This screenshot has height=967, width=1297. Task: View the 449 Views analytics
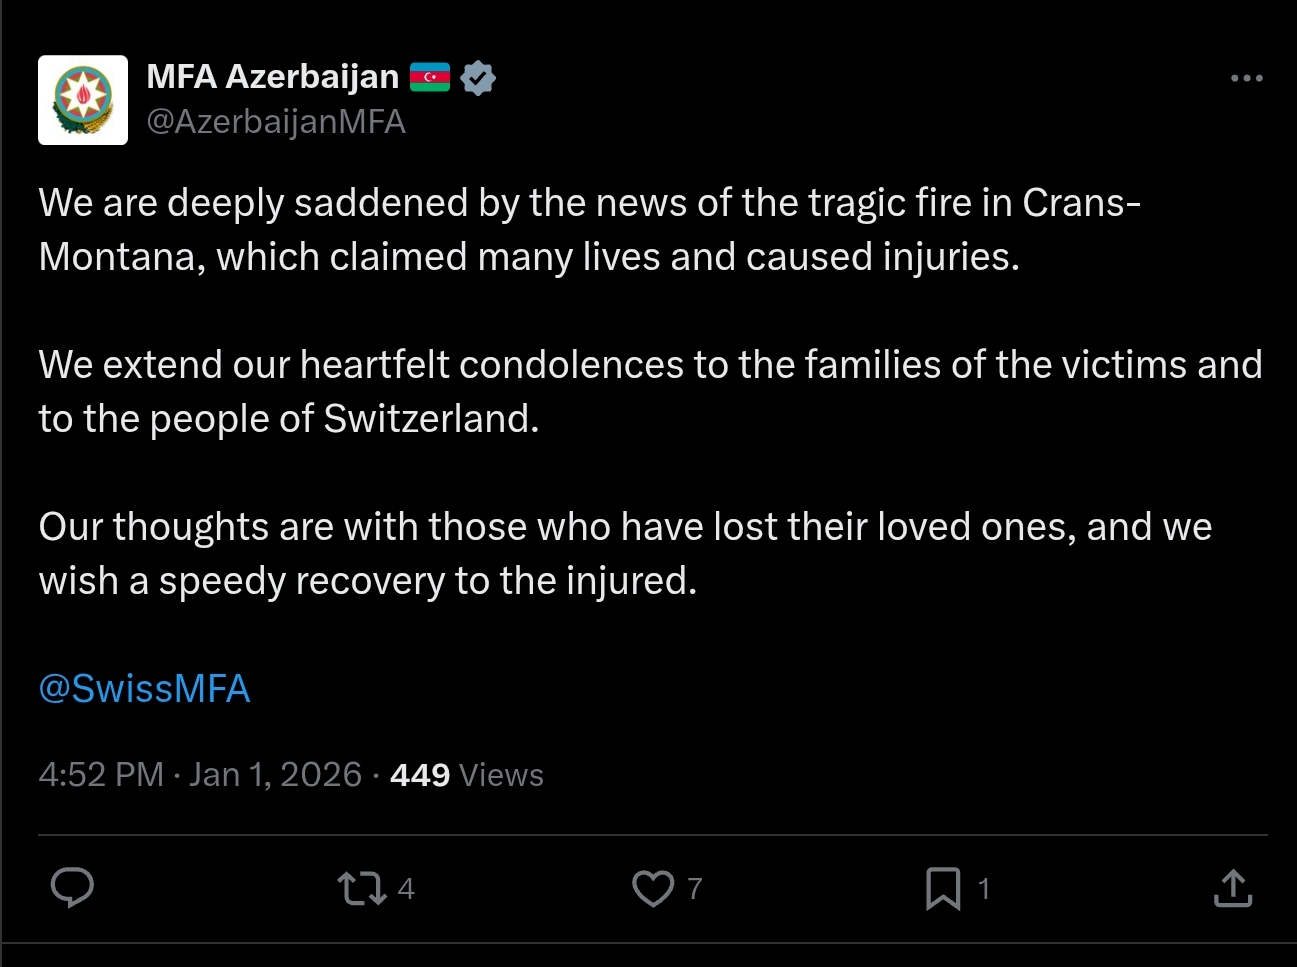466,775
